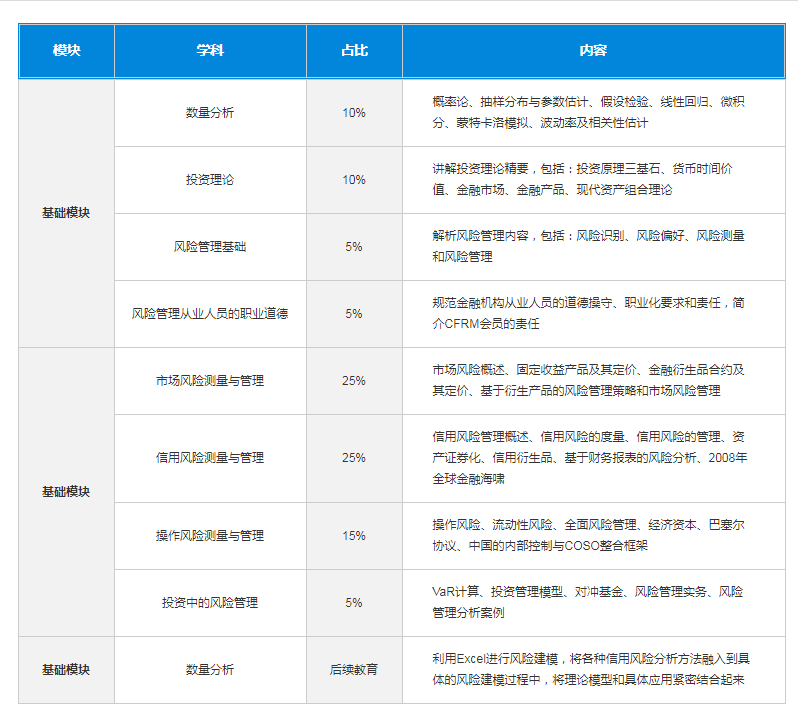This screenshot has width=798, height=714.
Task: Click the content text starting with 利用Excel进行风险建模
Action: pyautogui.click(x=590, y=670)
